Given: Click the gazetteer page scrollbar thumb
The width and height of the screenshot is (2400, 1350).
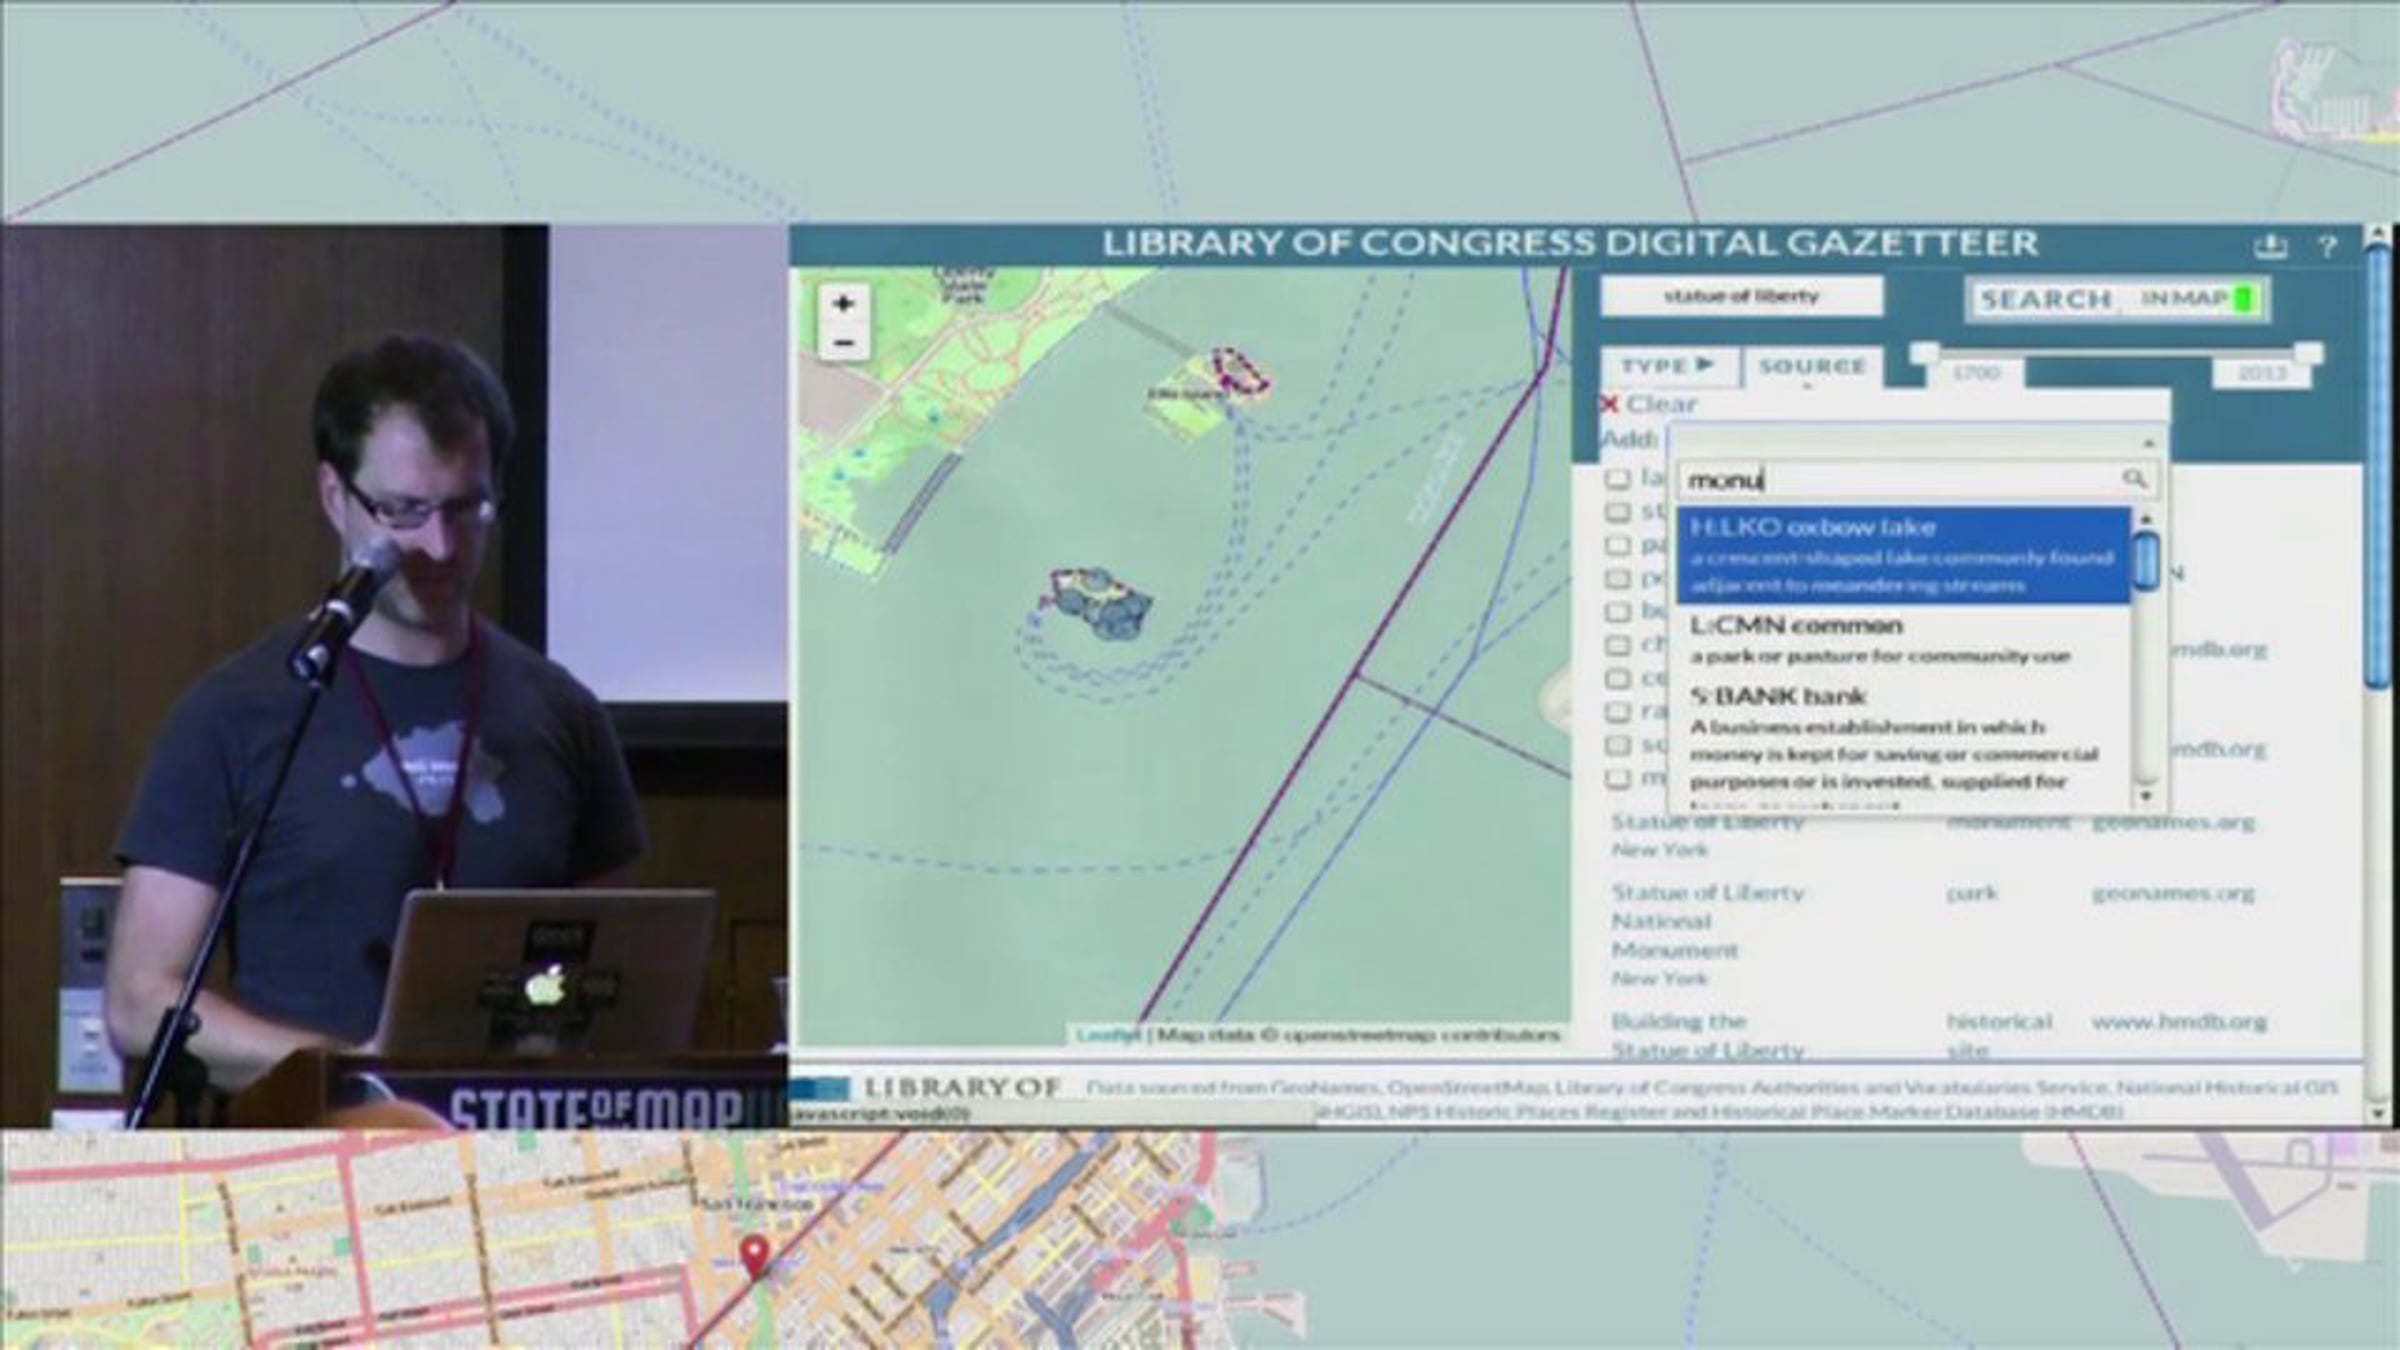Looking at the screenshot, I should click(2377, 465).
